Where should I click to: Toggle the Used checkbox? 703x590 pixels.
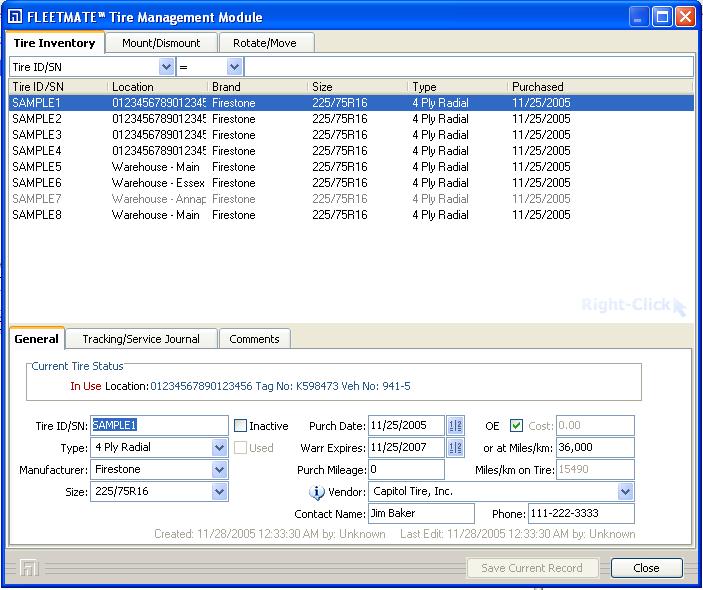[240, 447]
